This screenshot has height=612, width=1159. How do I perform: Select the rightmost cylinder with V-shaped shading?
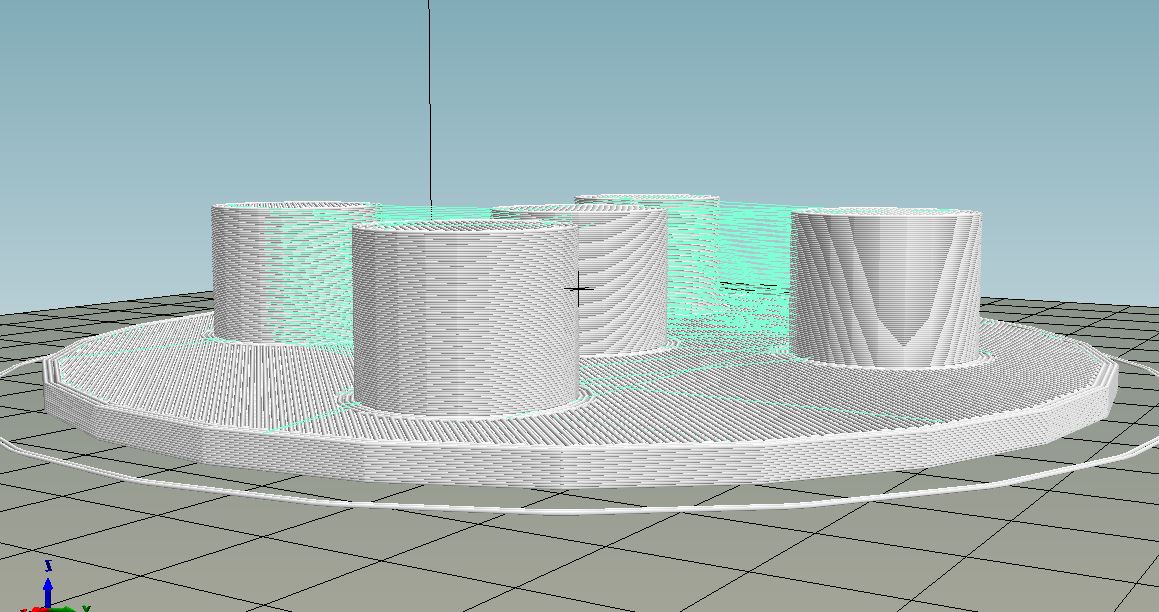click(x=885, y=290)
